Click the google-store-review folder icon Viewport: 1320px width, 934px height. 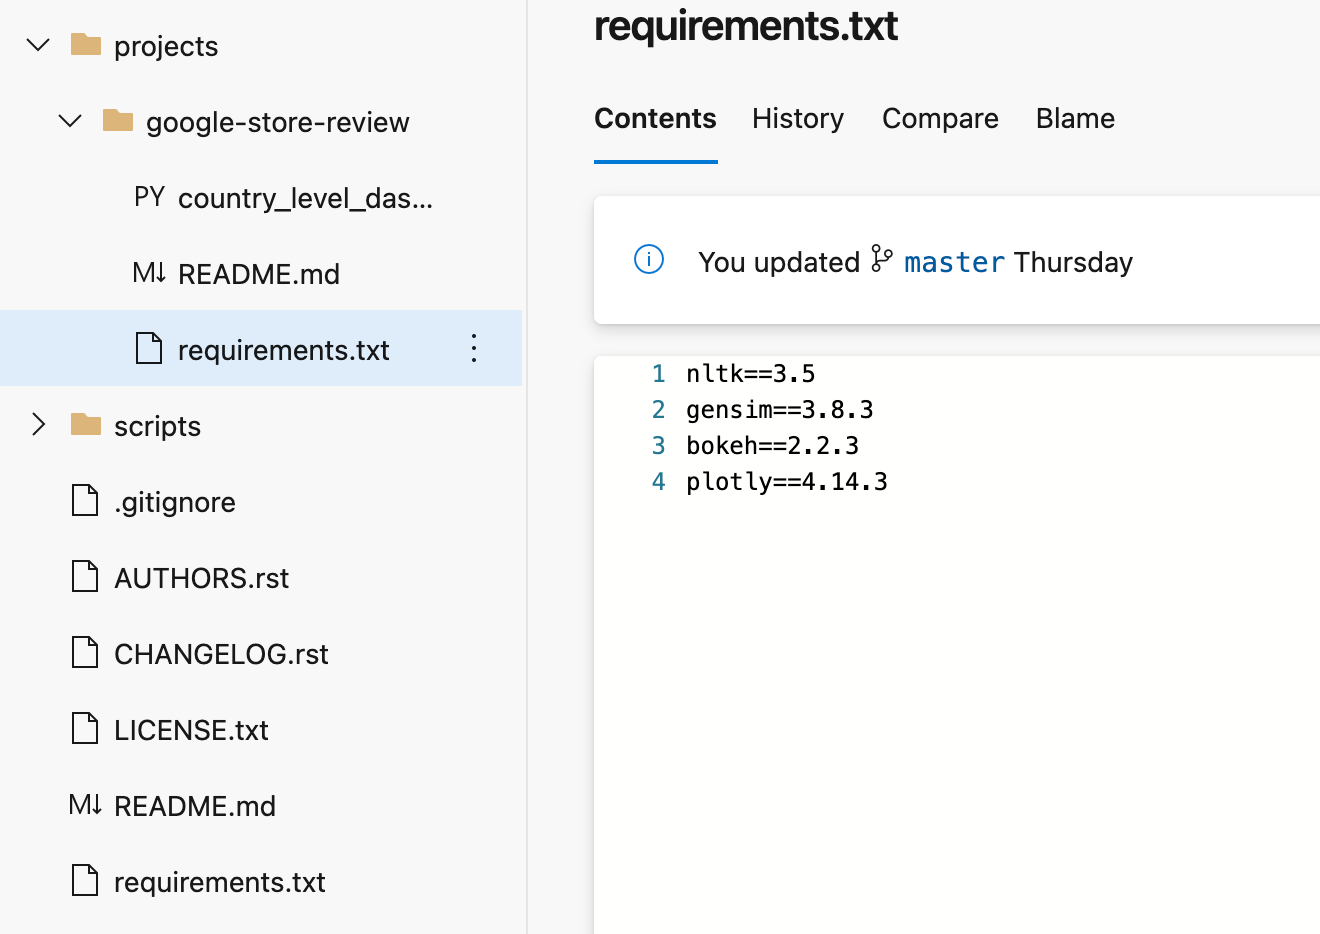118,121
